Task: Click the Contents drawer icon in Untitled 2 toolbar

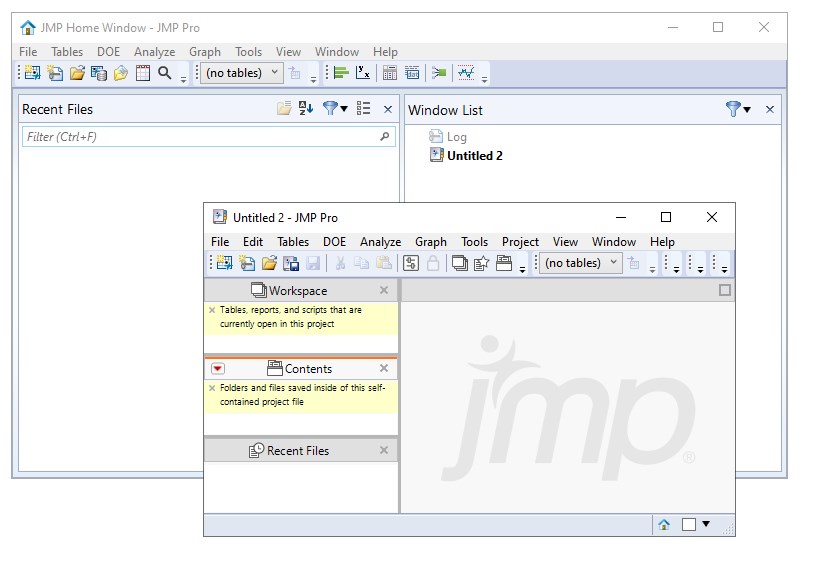Action: 504,263
